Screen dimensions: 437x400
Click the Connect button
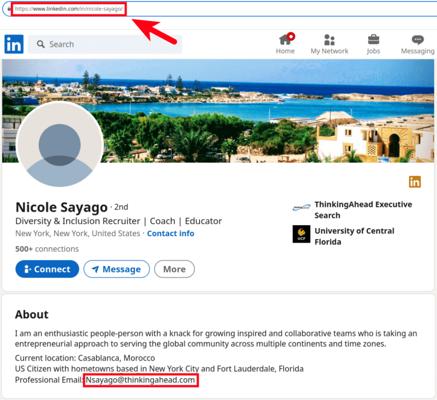[x=47, y=269]
